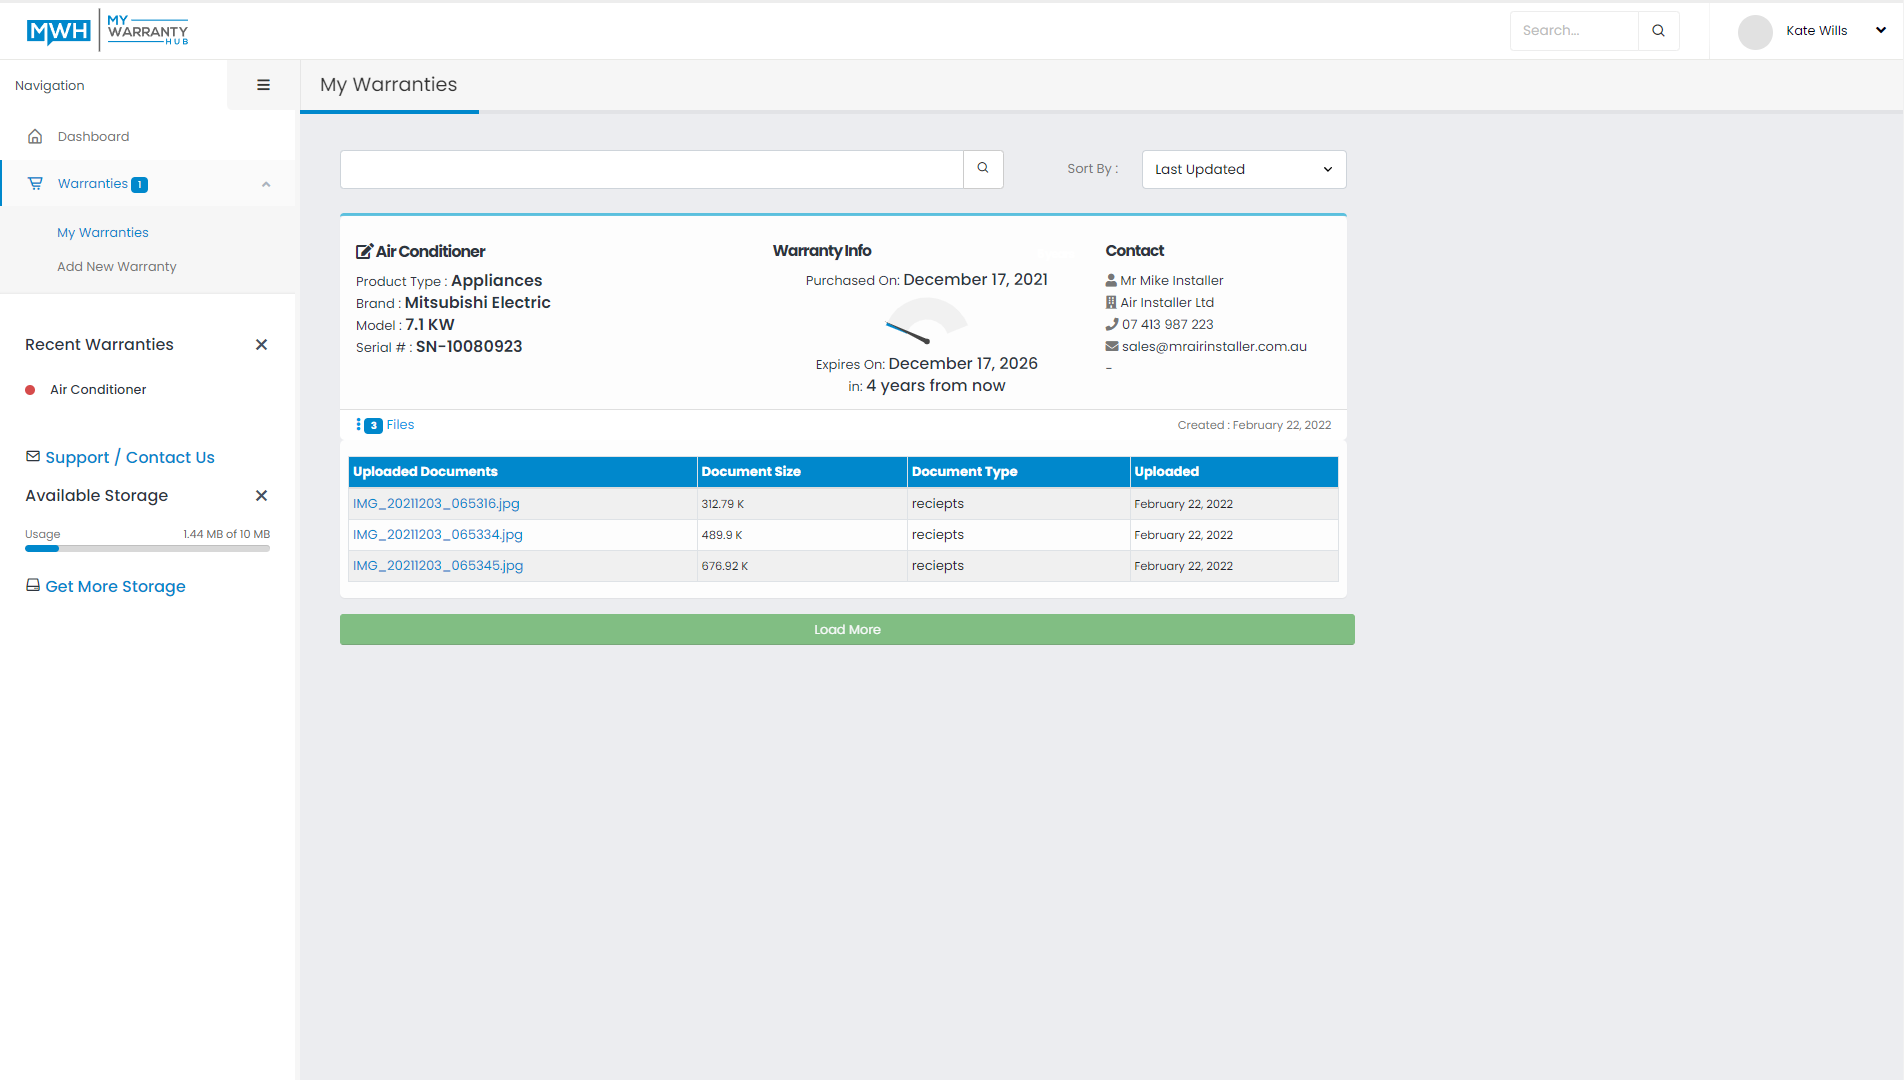Click the storage usage progress bar
1904x1080 pixels.
[x=147, y=548]
